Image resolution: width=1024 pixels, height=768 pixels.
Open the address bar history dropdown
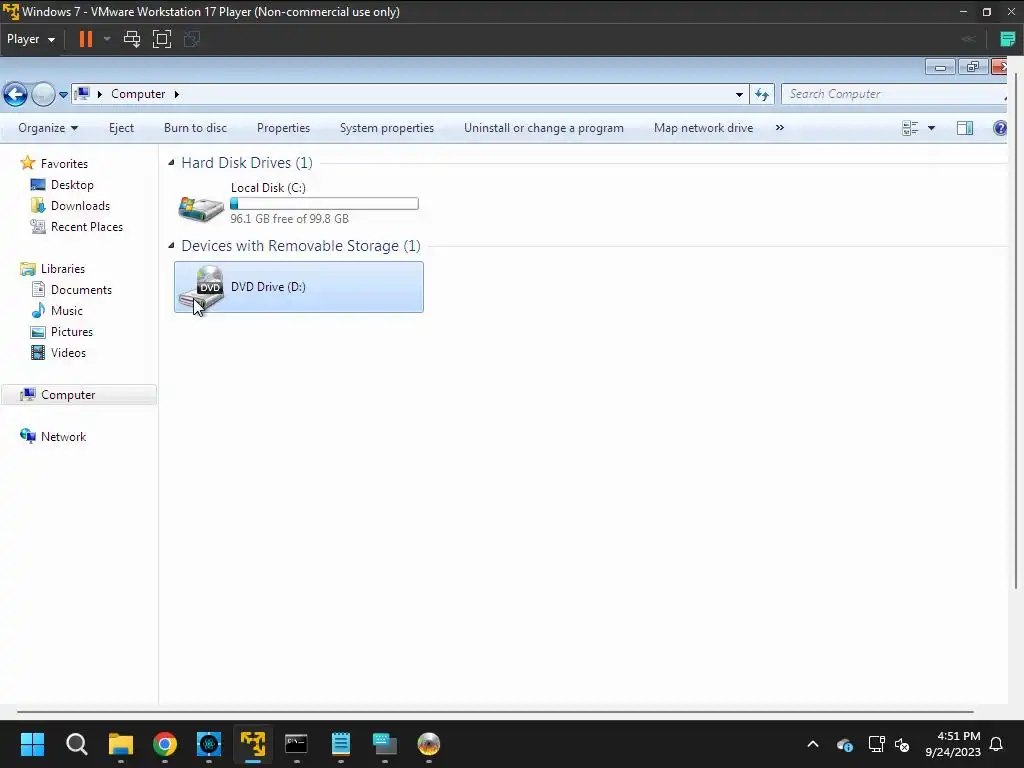739,95
